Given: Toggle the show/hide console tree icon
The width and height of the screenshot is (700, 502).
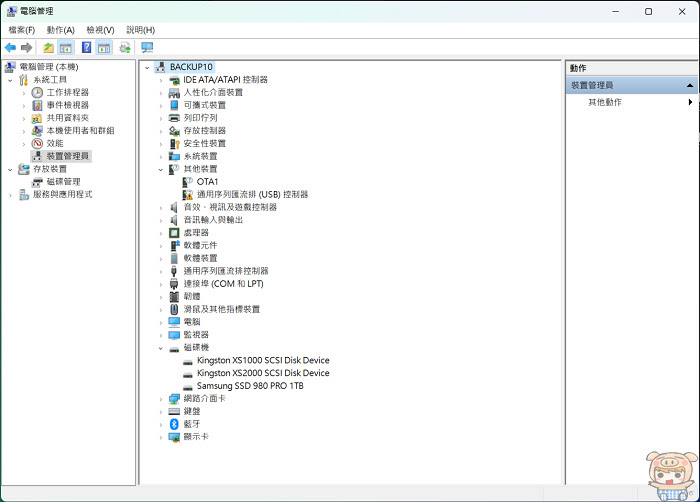Looking at the screenshot, I should [x=66, y=47].
